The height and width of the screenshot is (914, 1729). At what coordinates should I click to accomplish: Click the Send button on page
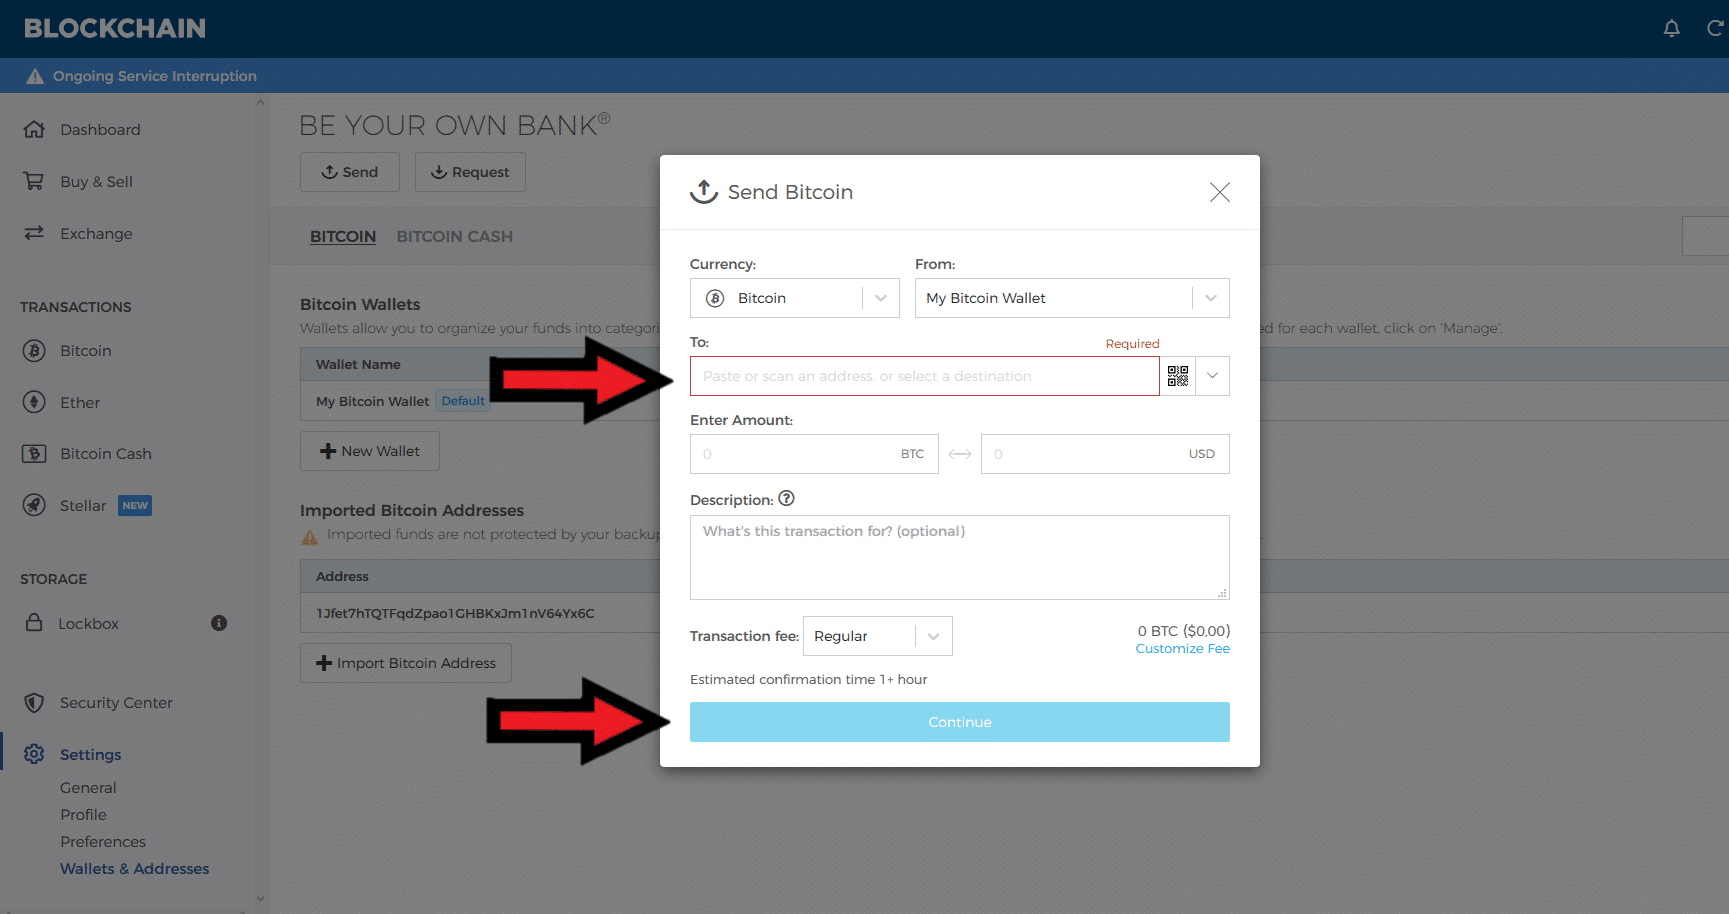[350, 172]
